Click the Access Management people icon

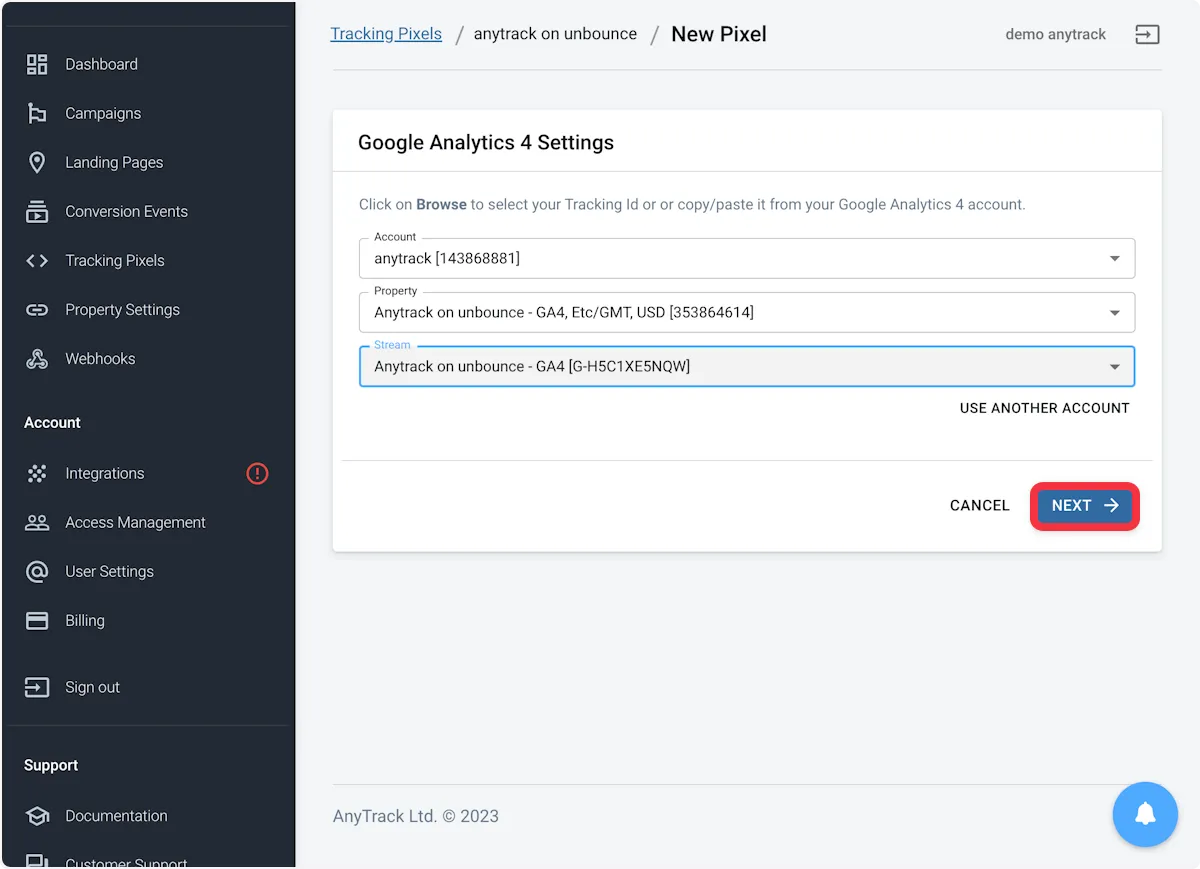pos(37,522)
